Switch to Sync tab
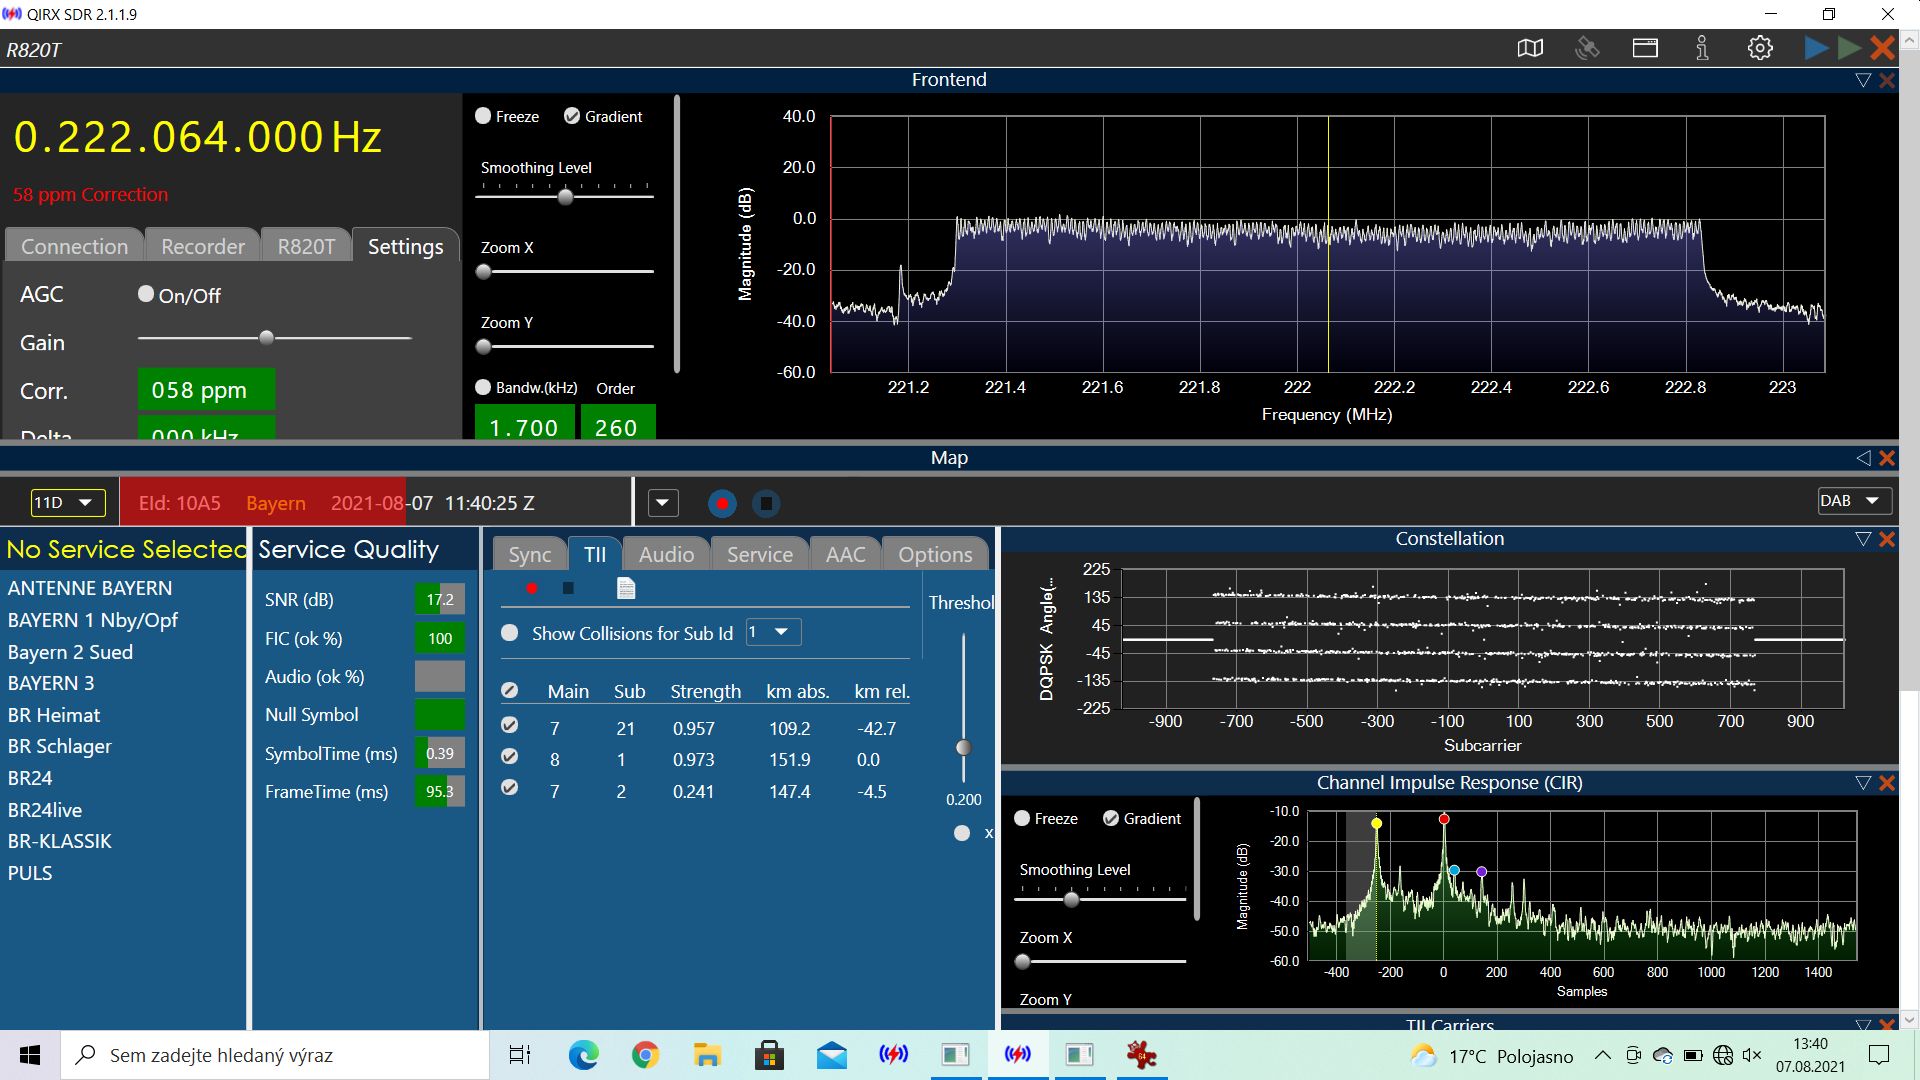Viewport: 1920px width, 1080px height. click(x=530, y=554)
